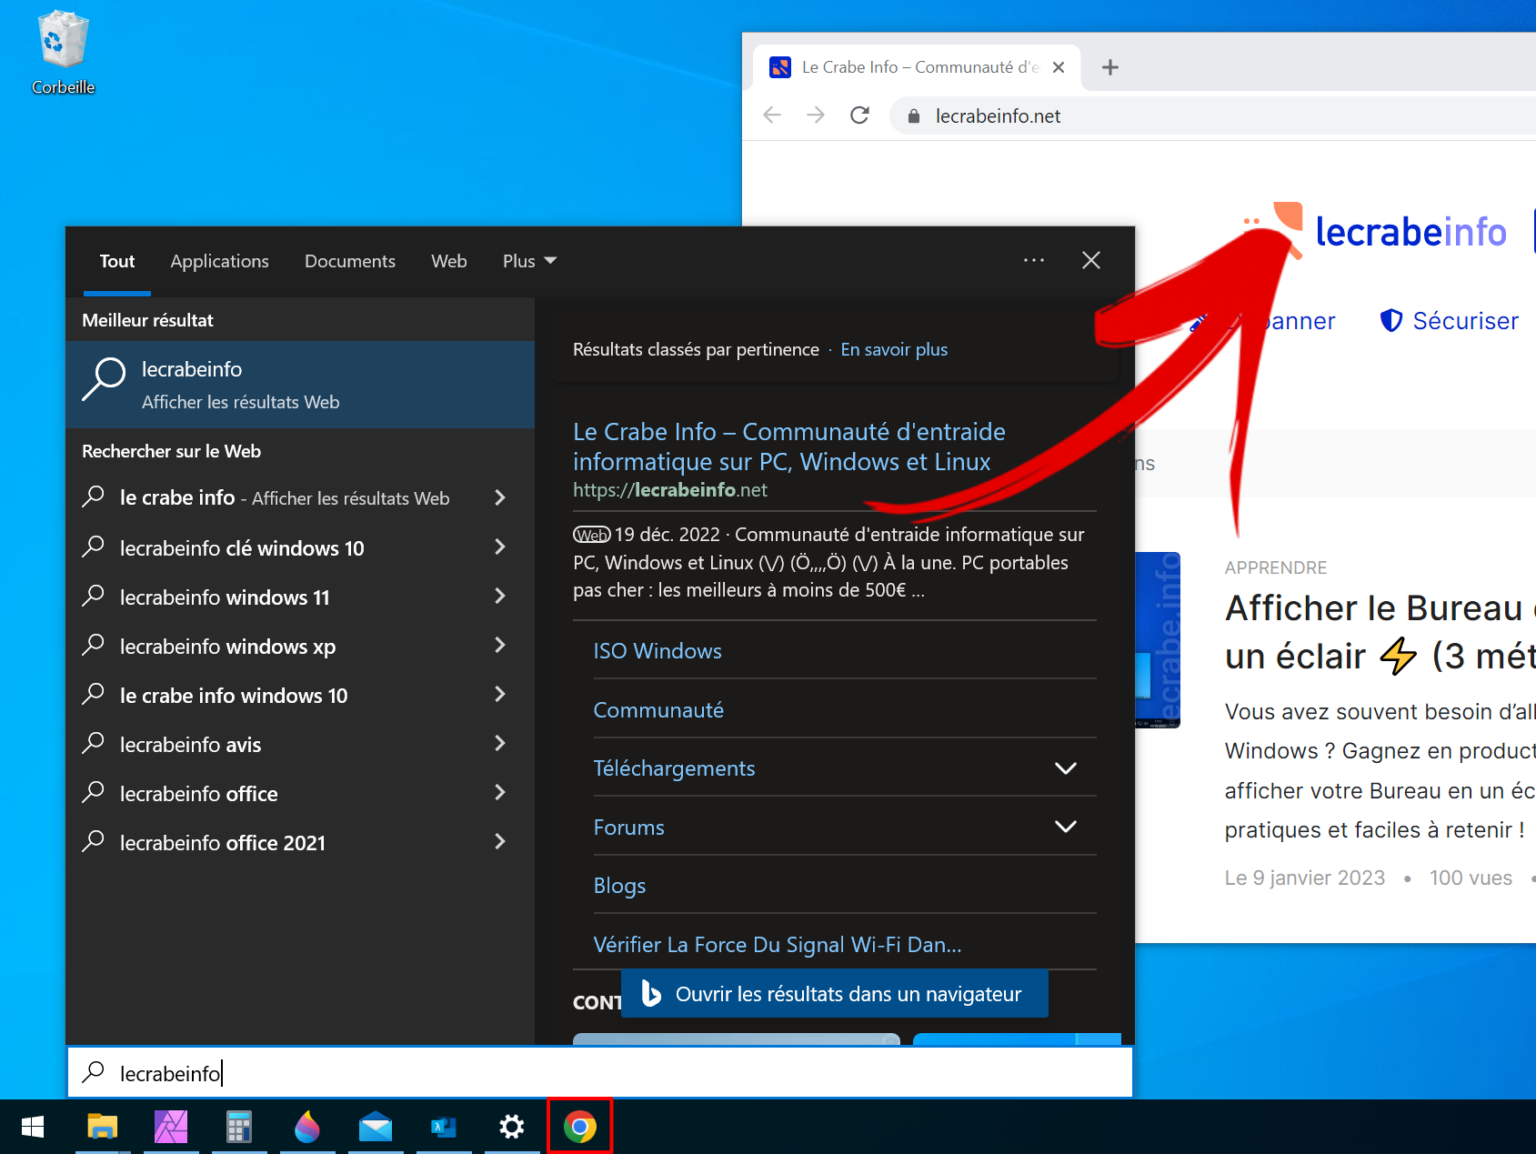Image resolution: width=1536 pixels, height=1154 pixels.
Task: Open the Windows Start menu
Action: 31,1126
